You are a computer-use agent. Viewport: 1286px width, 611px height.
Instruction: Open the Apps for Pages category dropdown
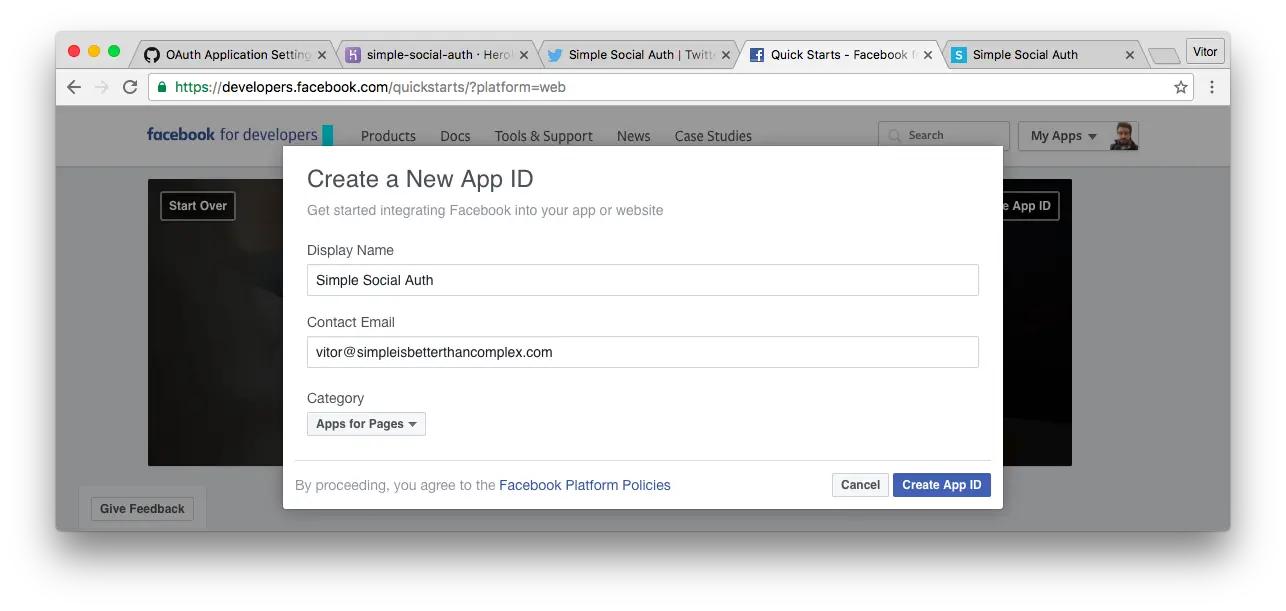click(x=366, y=423)
